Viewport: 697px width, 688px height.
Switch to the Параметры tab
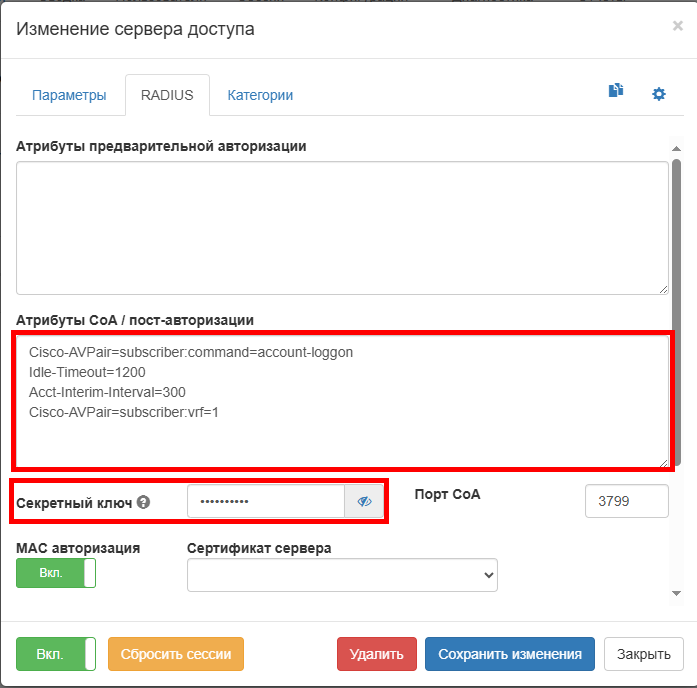pos(69,96)
